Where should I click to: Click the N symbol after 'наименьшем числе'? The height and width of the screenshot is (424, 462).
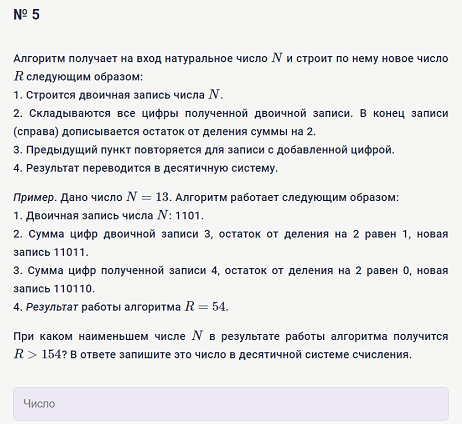tap(197, 336)
